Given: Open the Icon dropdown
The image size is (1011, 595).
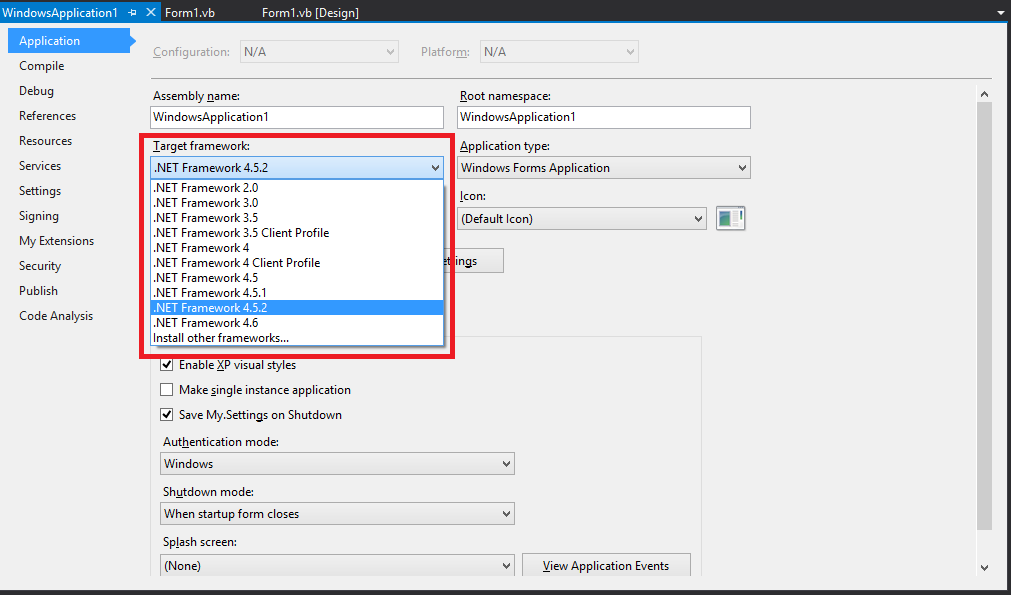Looking at the screenshot, I should [582, 219].
